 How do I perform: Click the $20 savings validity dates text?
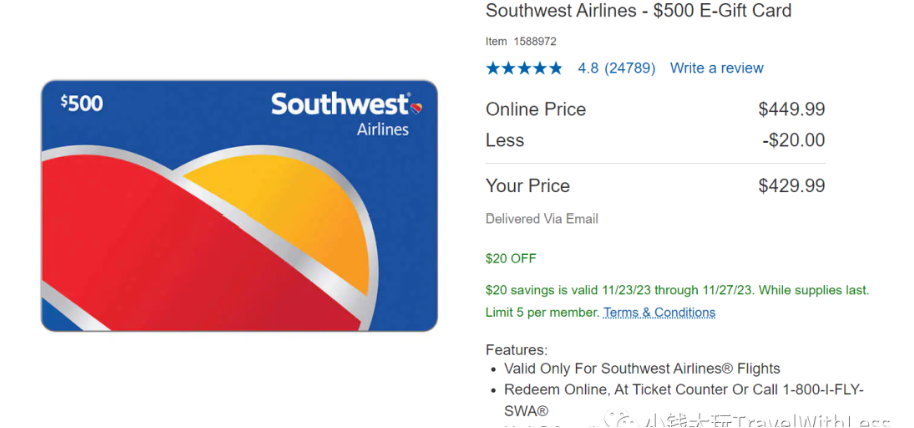(x=677, y=290)
